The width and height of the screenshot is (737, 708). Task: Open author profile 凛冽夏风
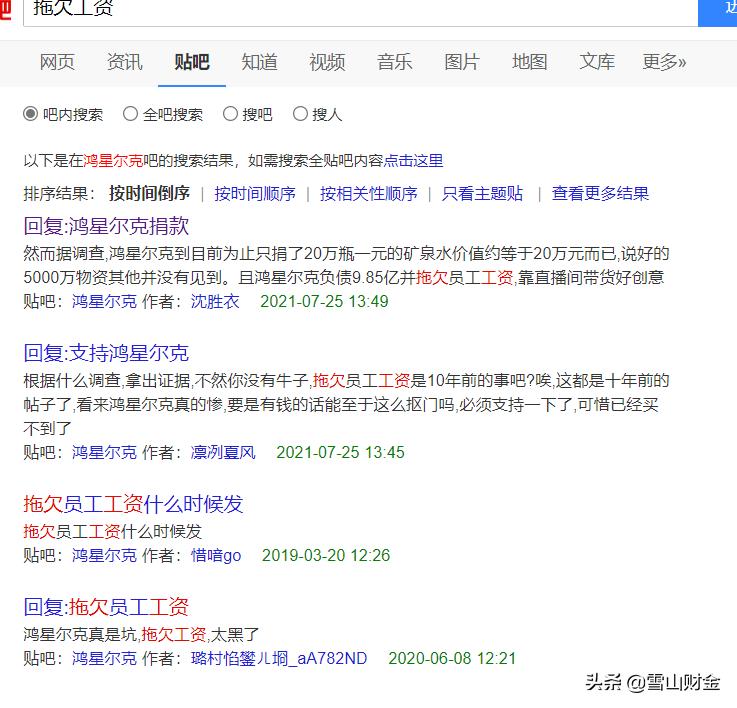[223, 452]
